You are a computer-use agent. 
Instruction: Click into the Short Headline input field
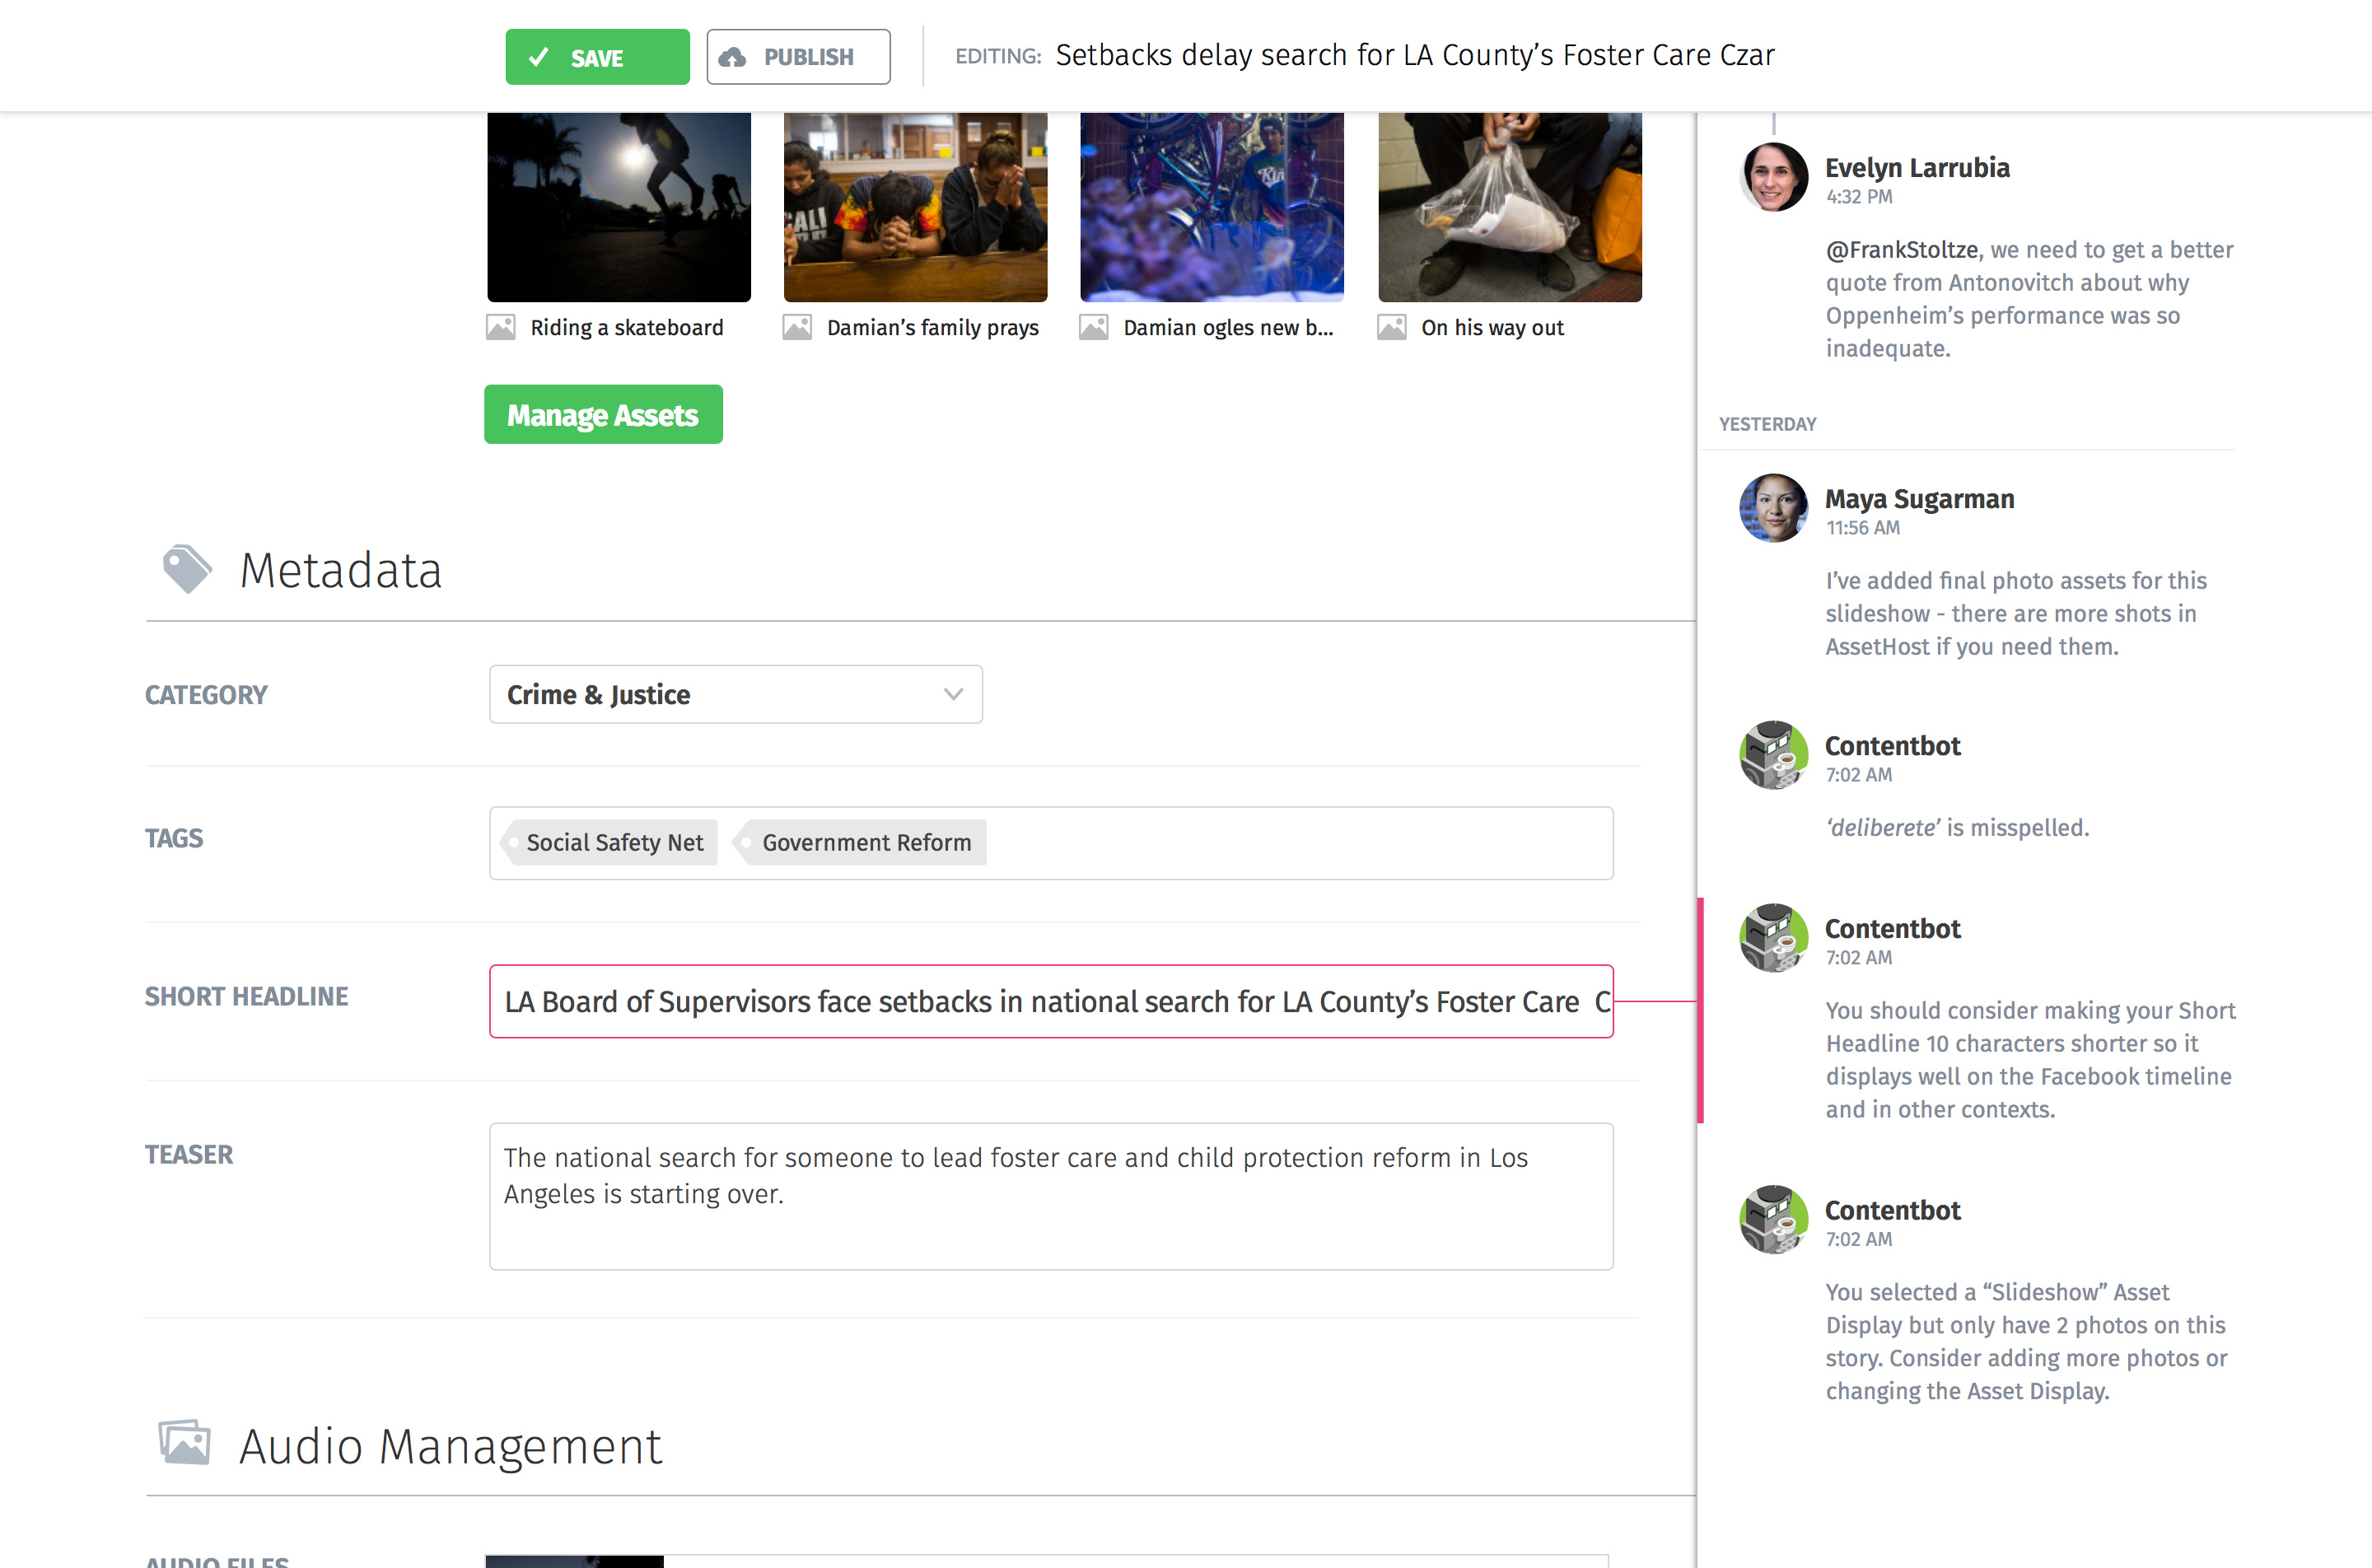[x=1051, y=1001]
